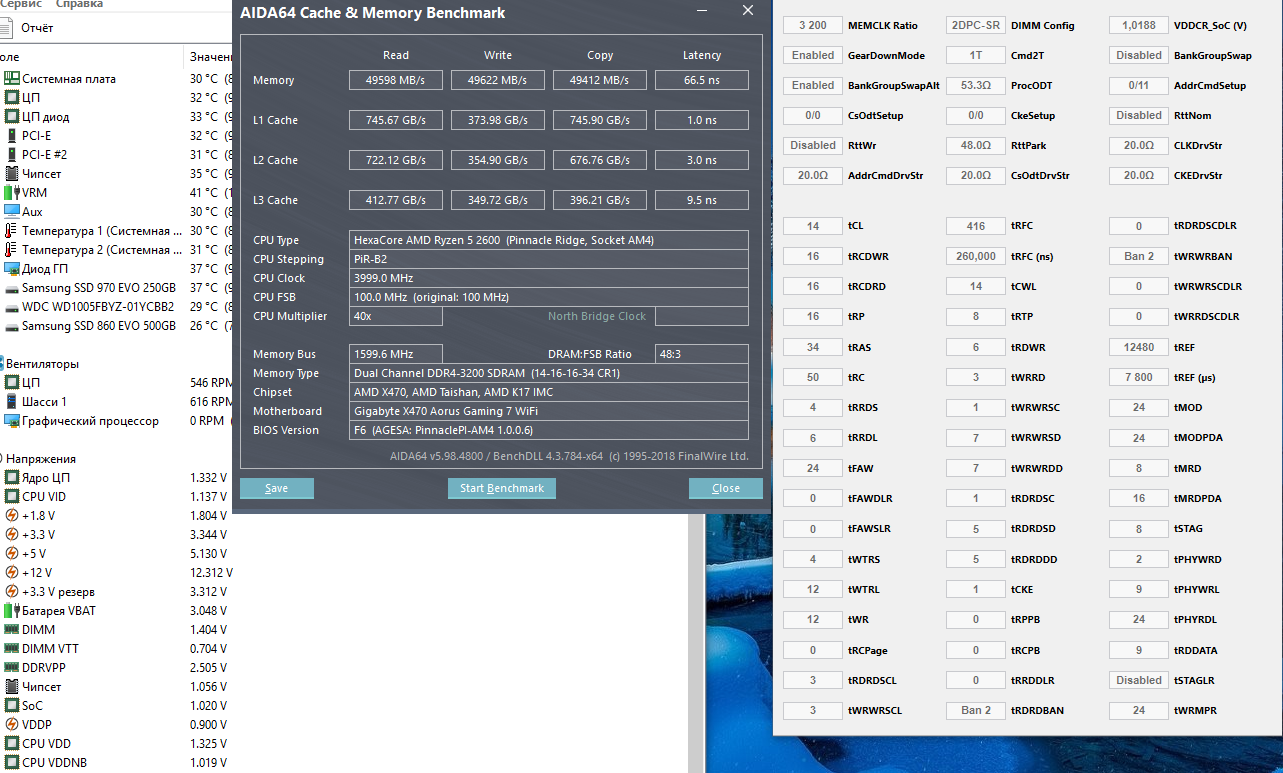Open the Сервис menu in AIDA64
Viewport: 1283px width, 773px height.
click(19, 4)
